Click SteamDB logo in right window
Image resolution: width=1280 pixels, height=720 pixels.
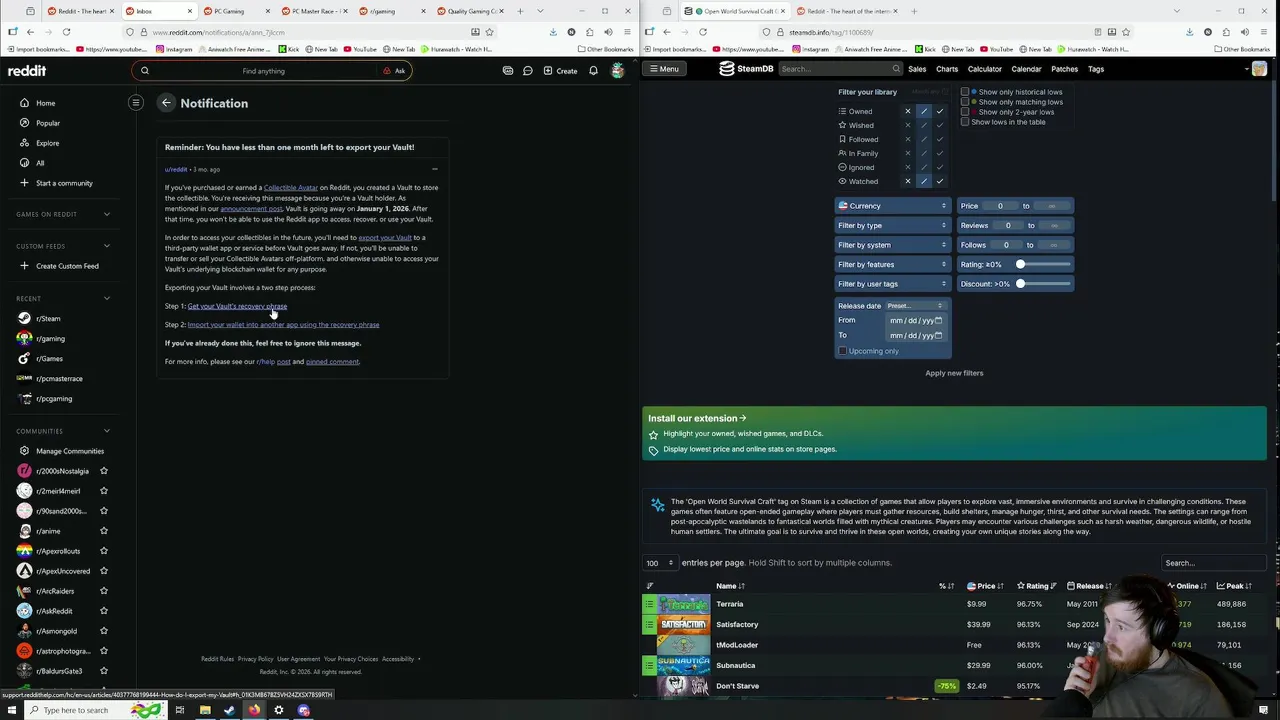[748, 69]
